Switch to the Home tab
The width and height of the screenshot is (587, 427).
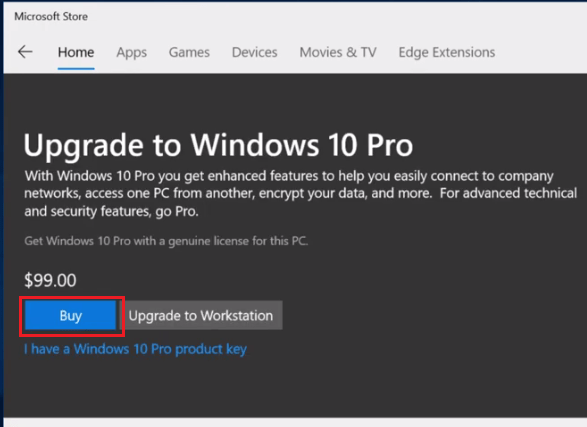76,52
